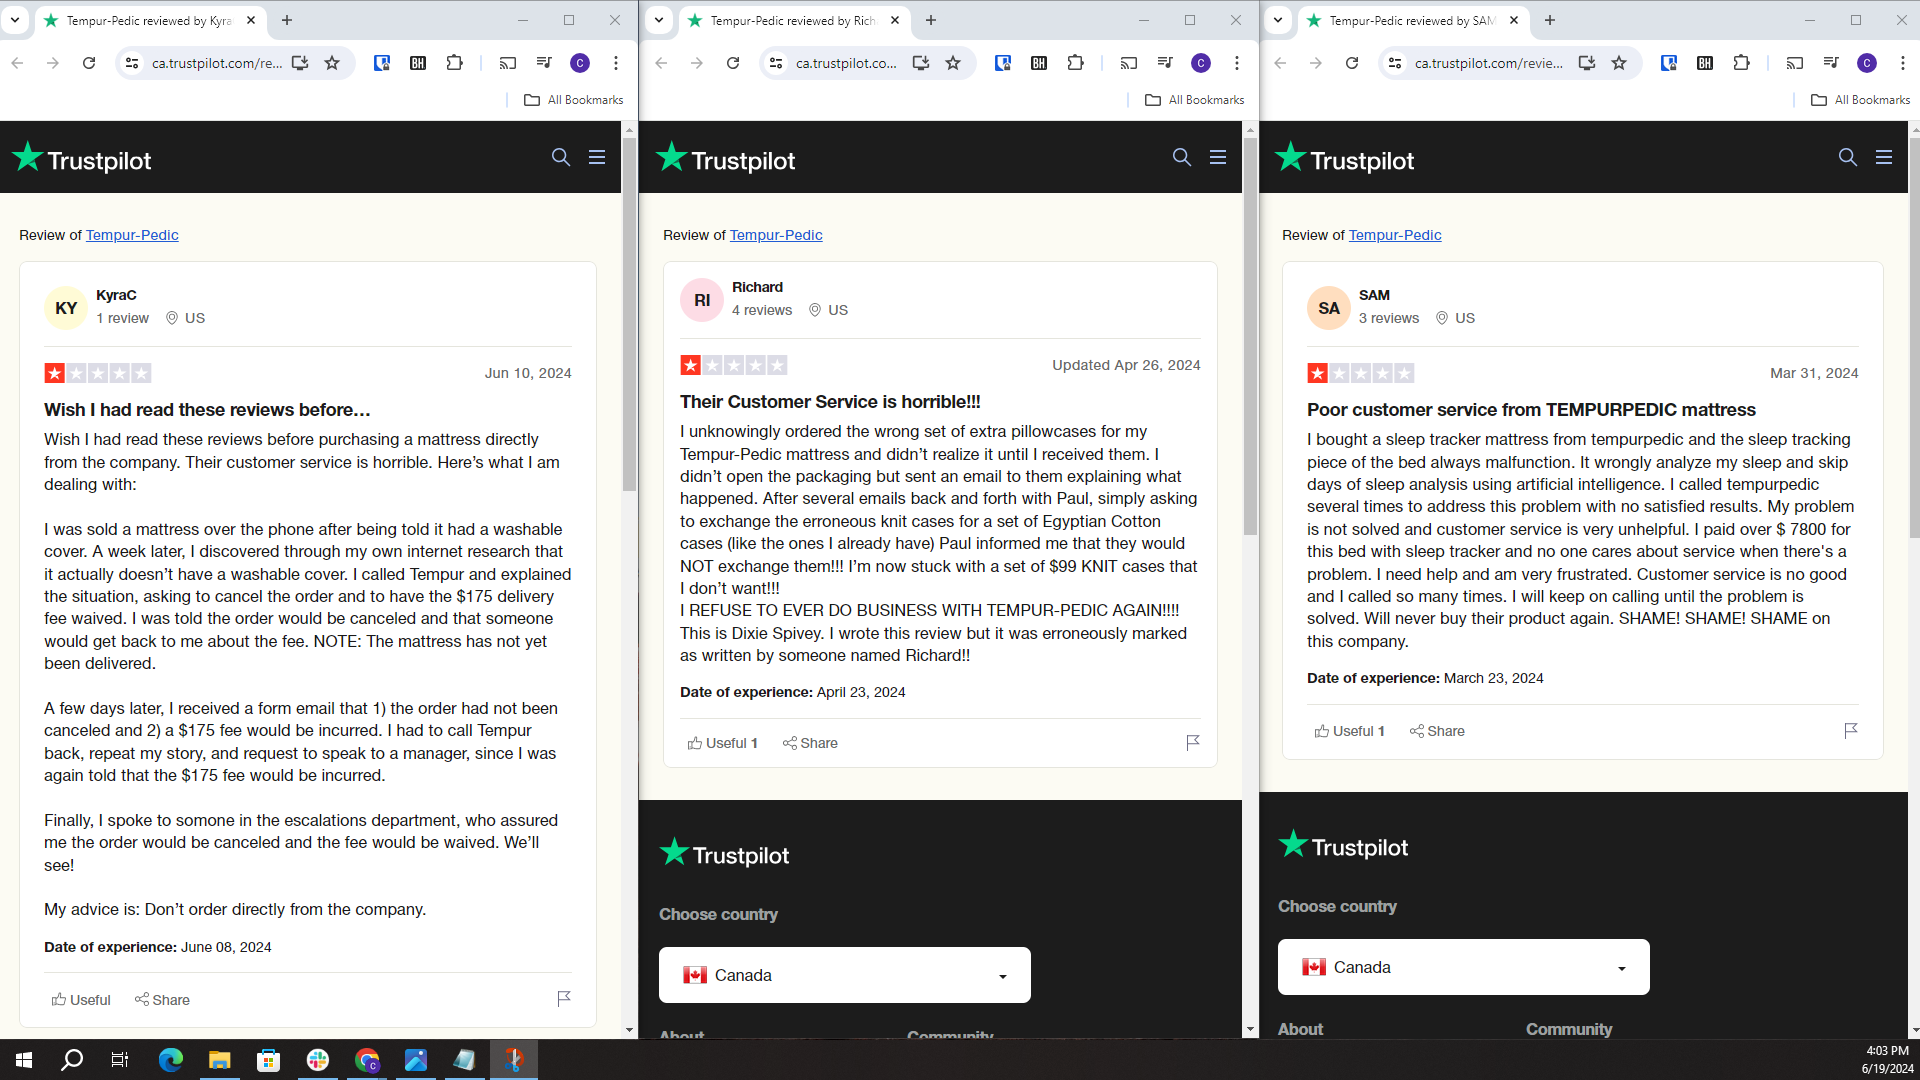The height and width of the screenshot is (1080, 1920).
Task: Expand the tab search arrow in the left window
Action: pyautogui.click(x=15, y=20)
